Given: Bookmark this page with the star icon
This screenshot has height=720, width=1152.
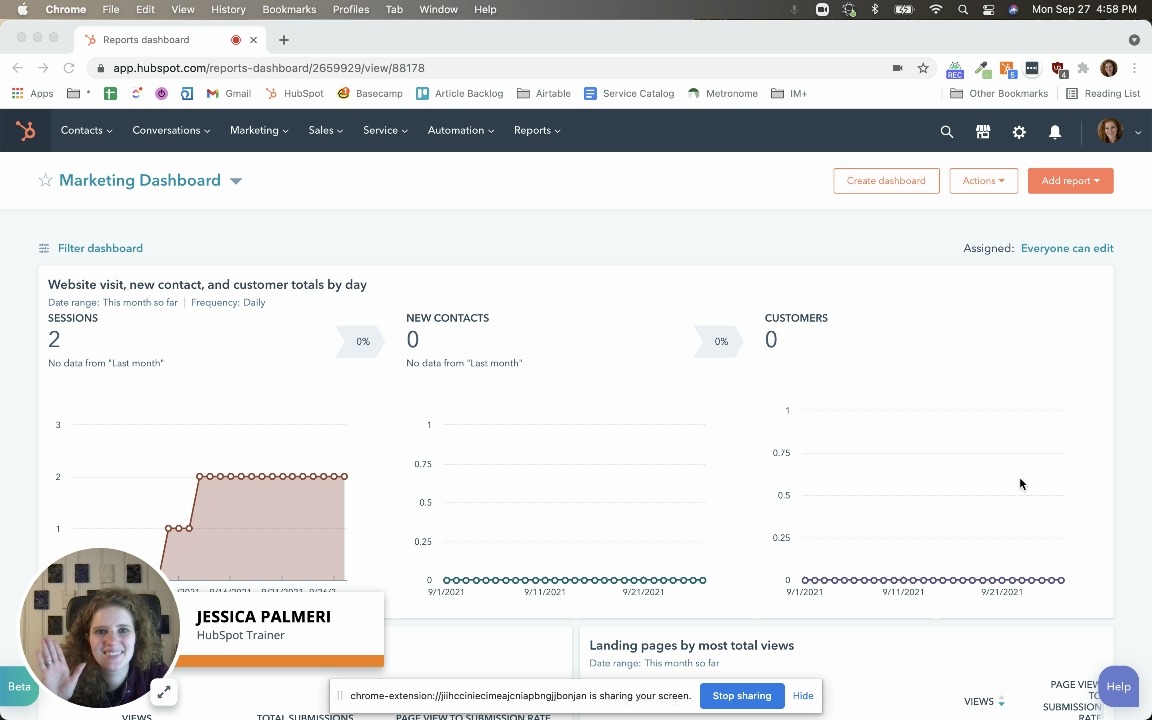Looking at the screenshot, I should coord(923,68).
